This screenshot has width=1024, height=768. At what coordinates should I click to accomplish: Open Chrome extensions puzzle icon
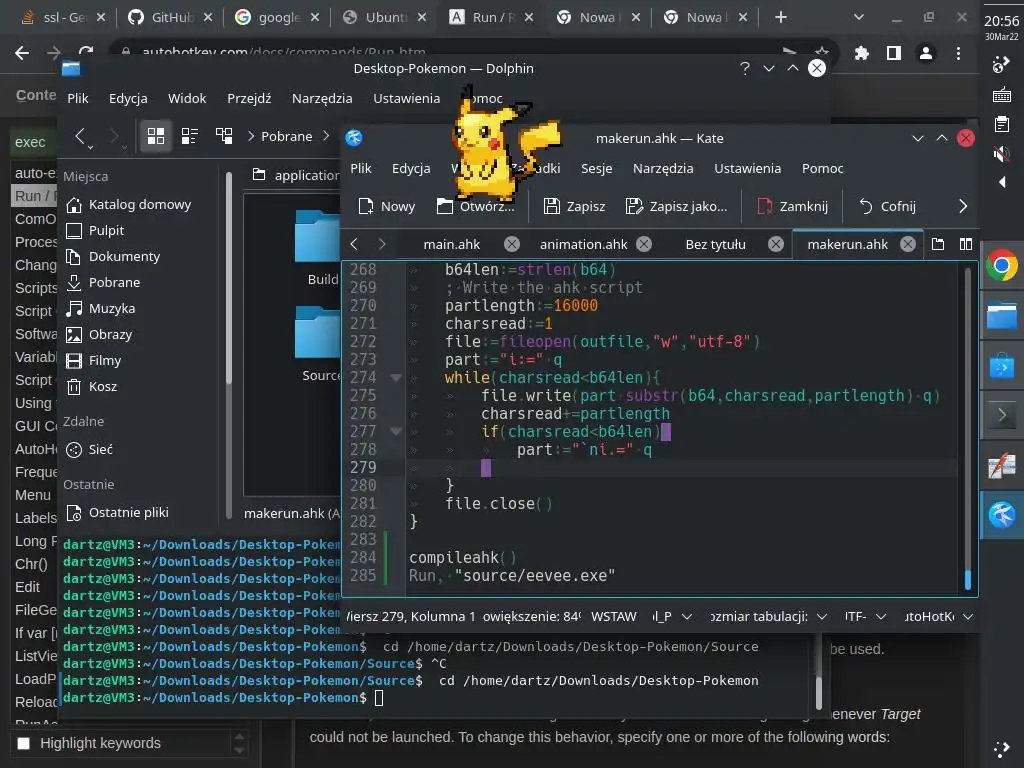(861, 54)
